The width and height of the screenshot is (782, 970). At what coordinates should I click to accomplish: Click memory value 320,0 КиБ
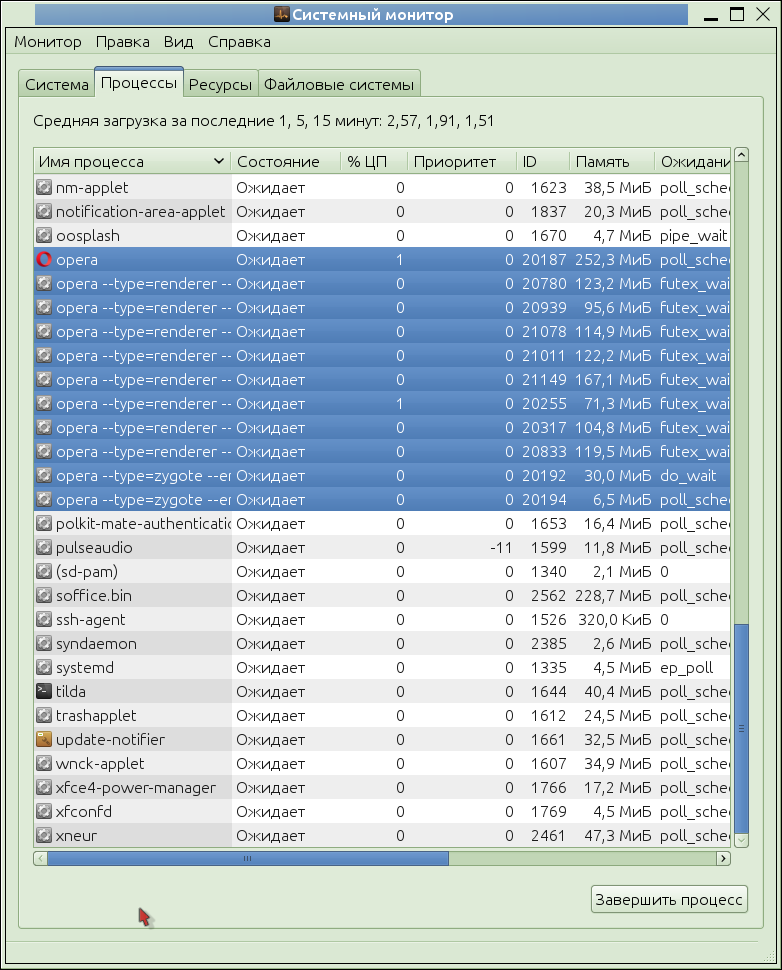click(615, 620)
